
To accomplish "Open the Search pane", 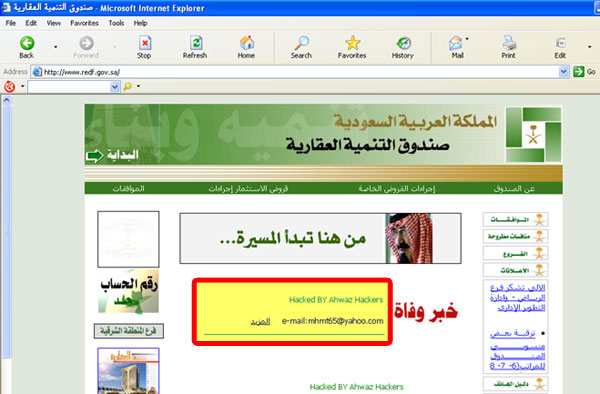I will click(x=301, y=47).
